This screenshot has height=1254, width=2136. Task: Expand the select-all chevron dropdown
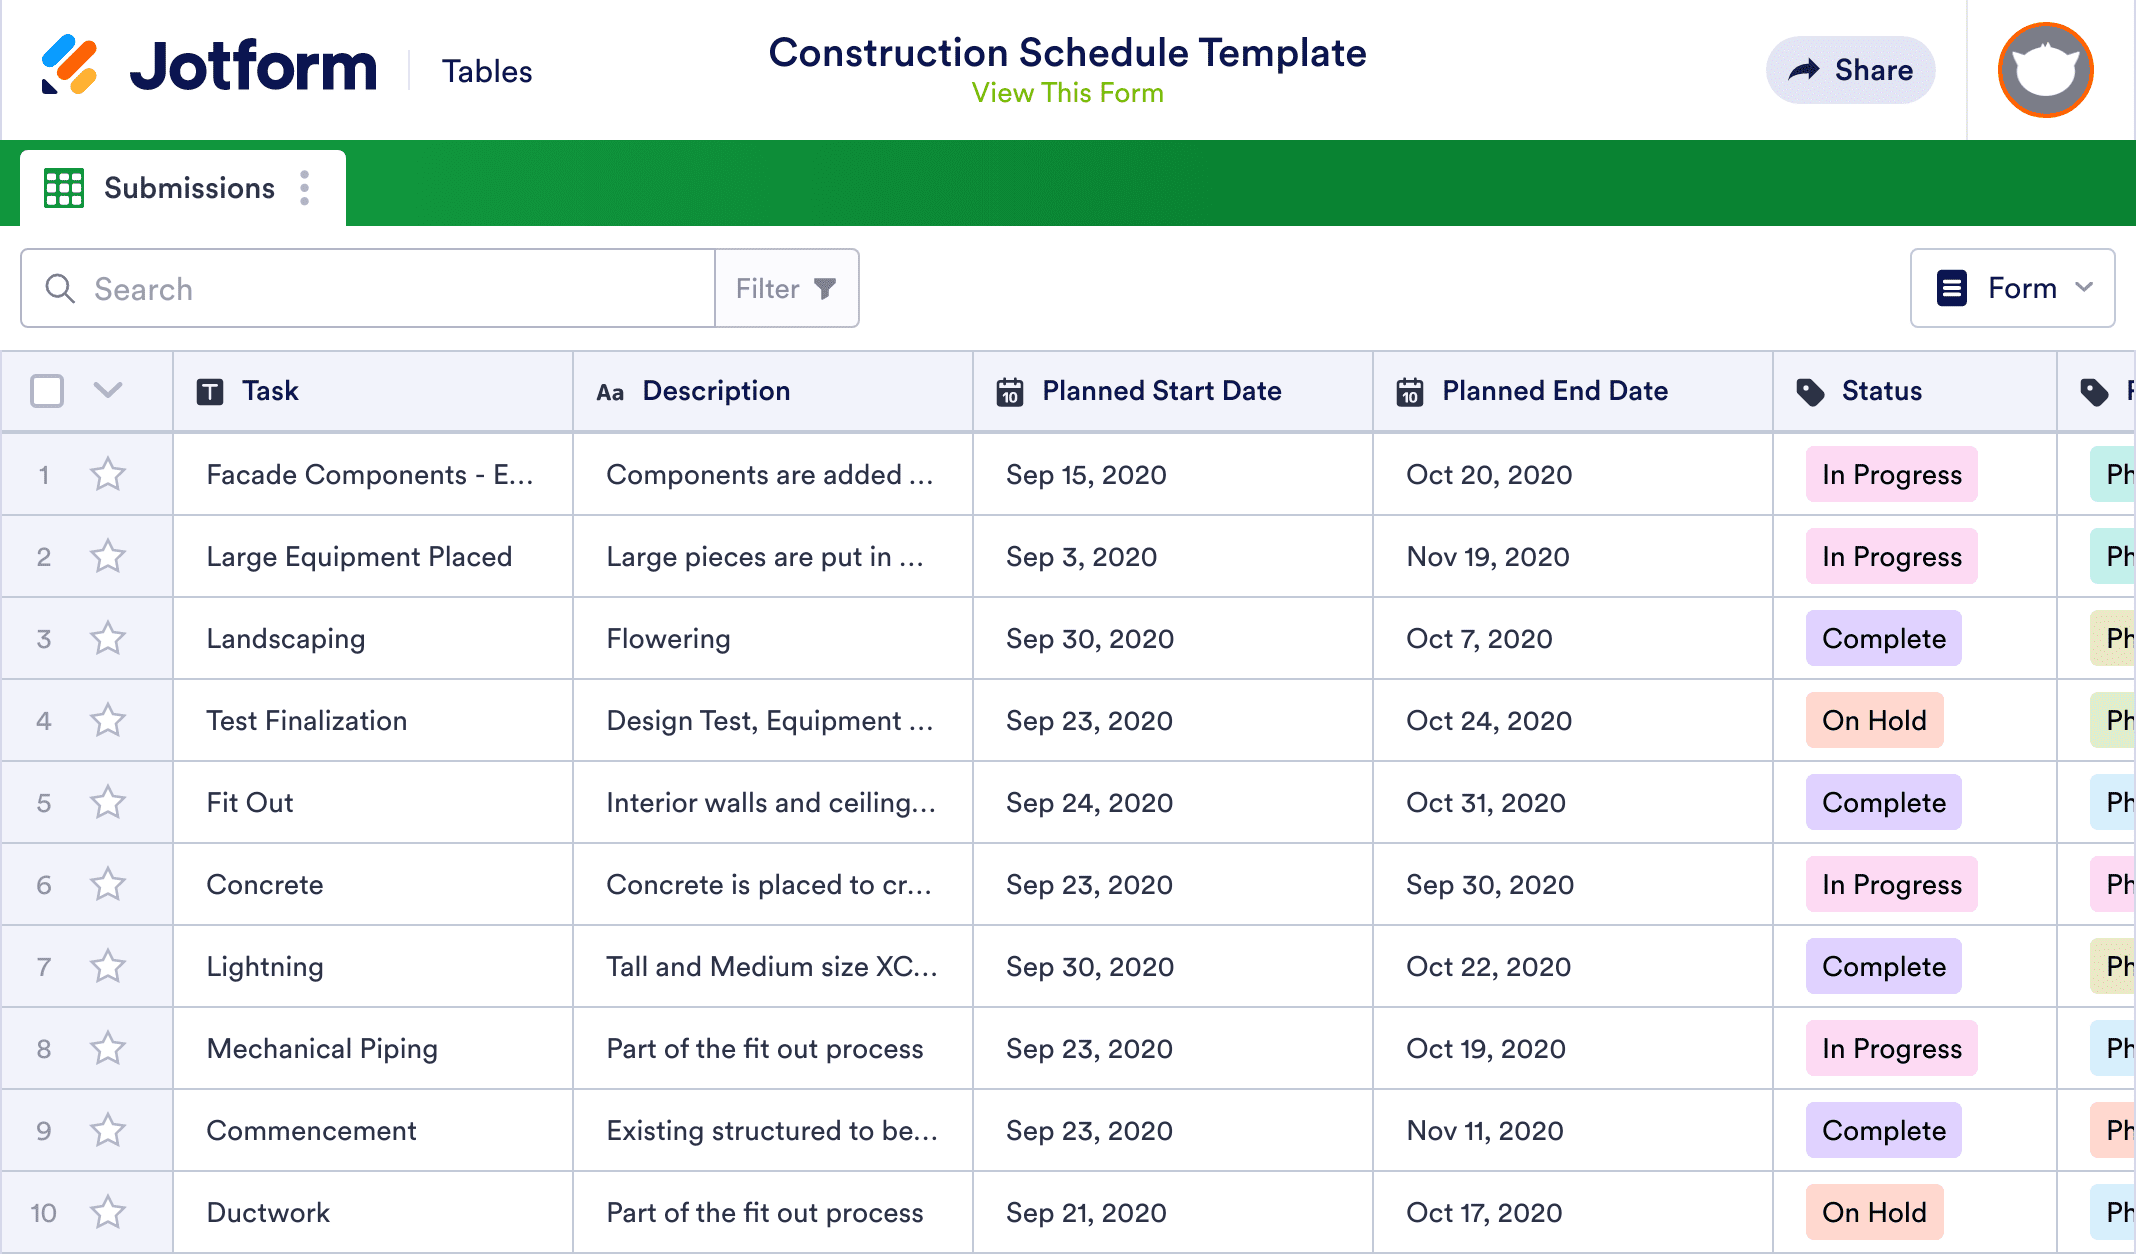tap(108, 390)
